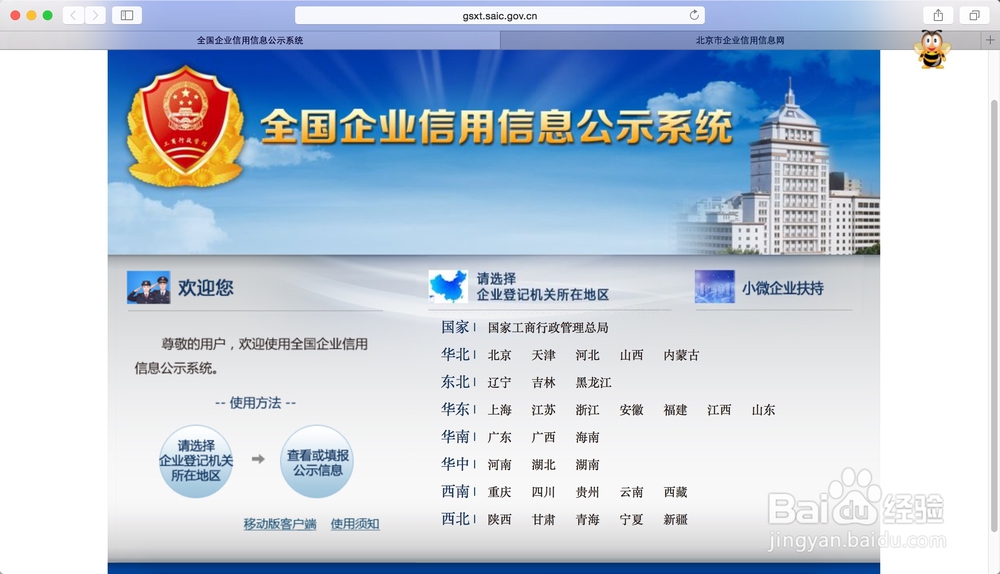Select 浙江 region

pos(587,410)
